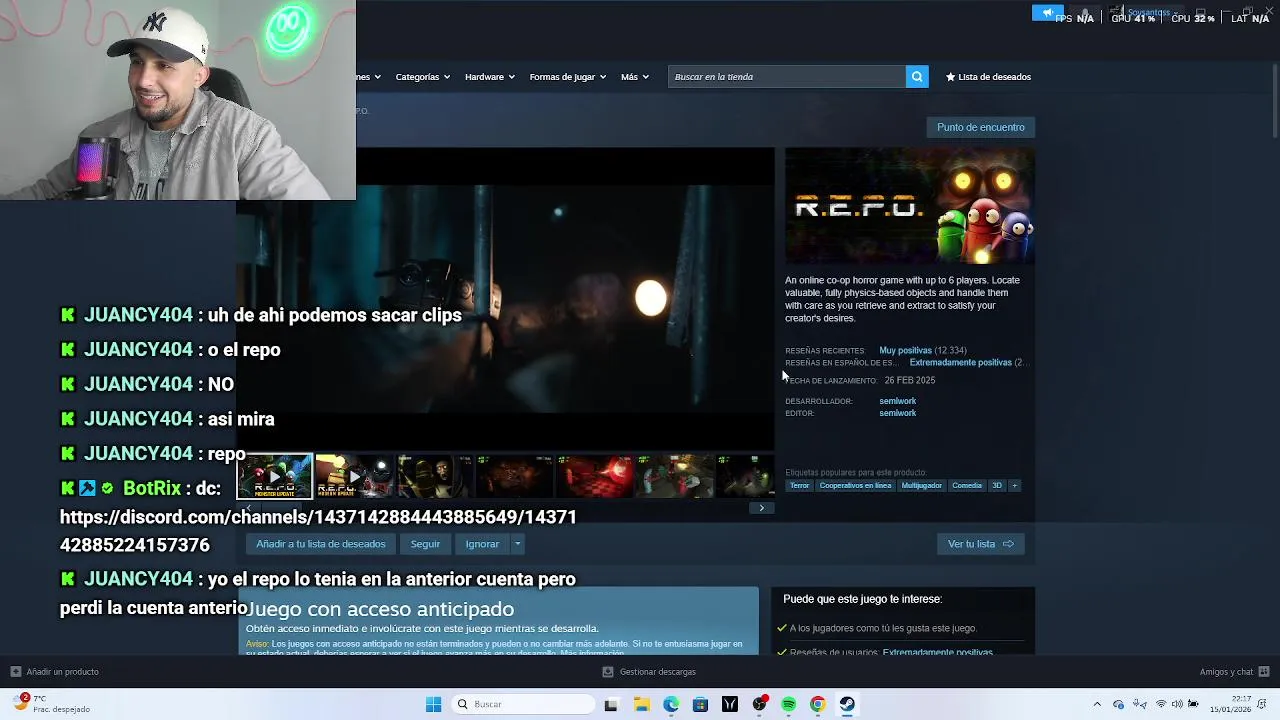Image resolution: width=1280 pixels, height=720 pixels.
Task: Open Microsoft Edge from taskbar
Action: [671, 705]
